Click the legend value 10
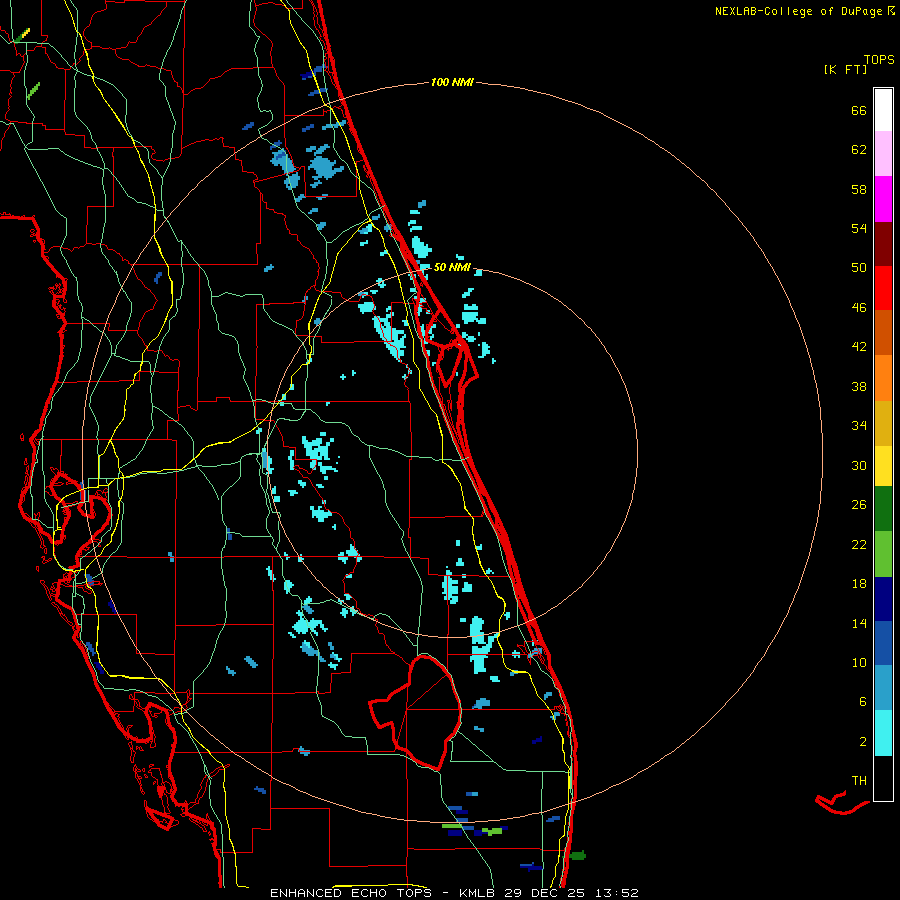The height and width of the screenshot is (900, 900). [x=859, y=662]
